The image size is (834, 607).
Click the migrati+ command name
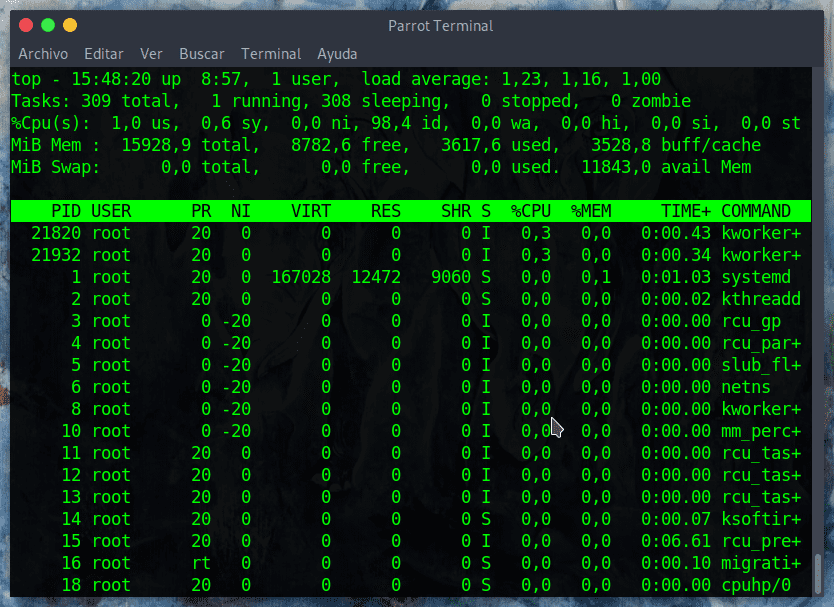761,563
